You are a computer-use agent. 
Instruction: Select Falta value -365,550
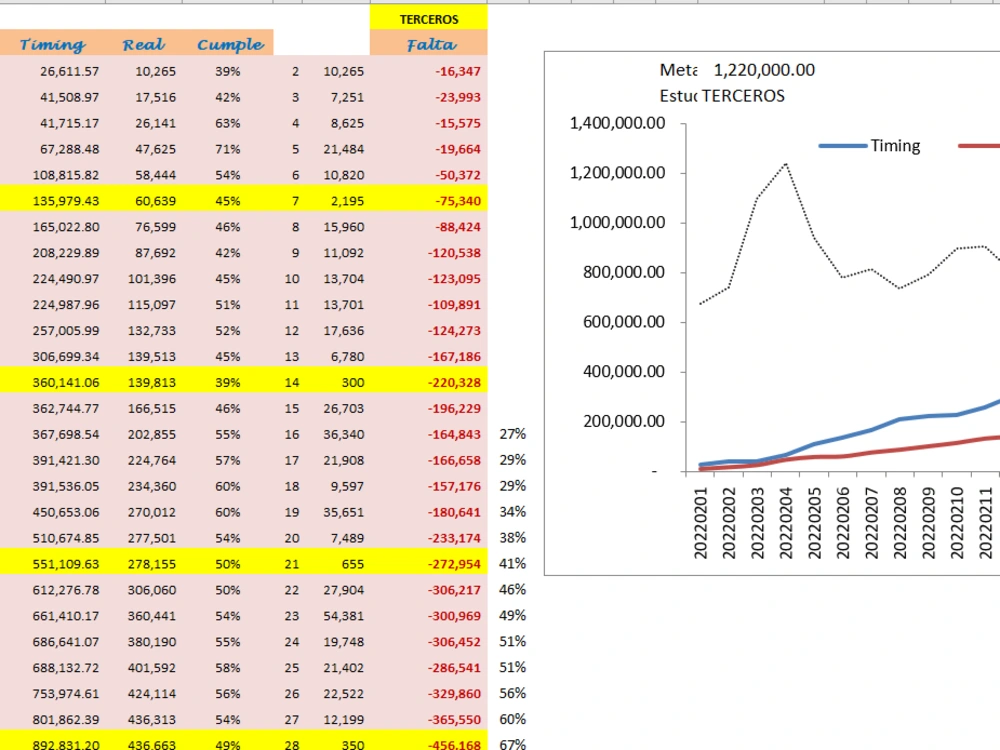(454, 720)
